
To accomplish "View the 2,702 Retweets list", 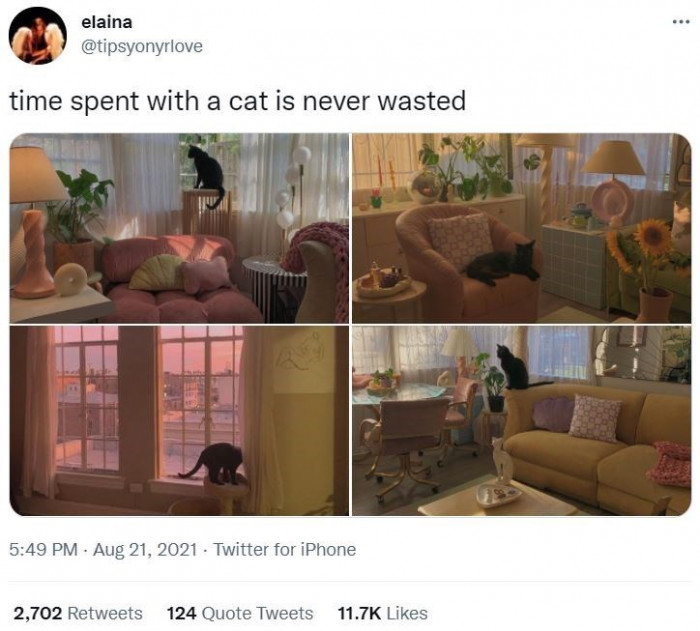I will [x=78, y=613].
